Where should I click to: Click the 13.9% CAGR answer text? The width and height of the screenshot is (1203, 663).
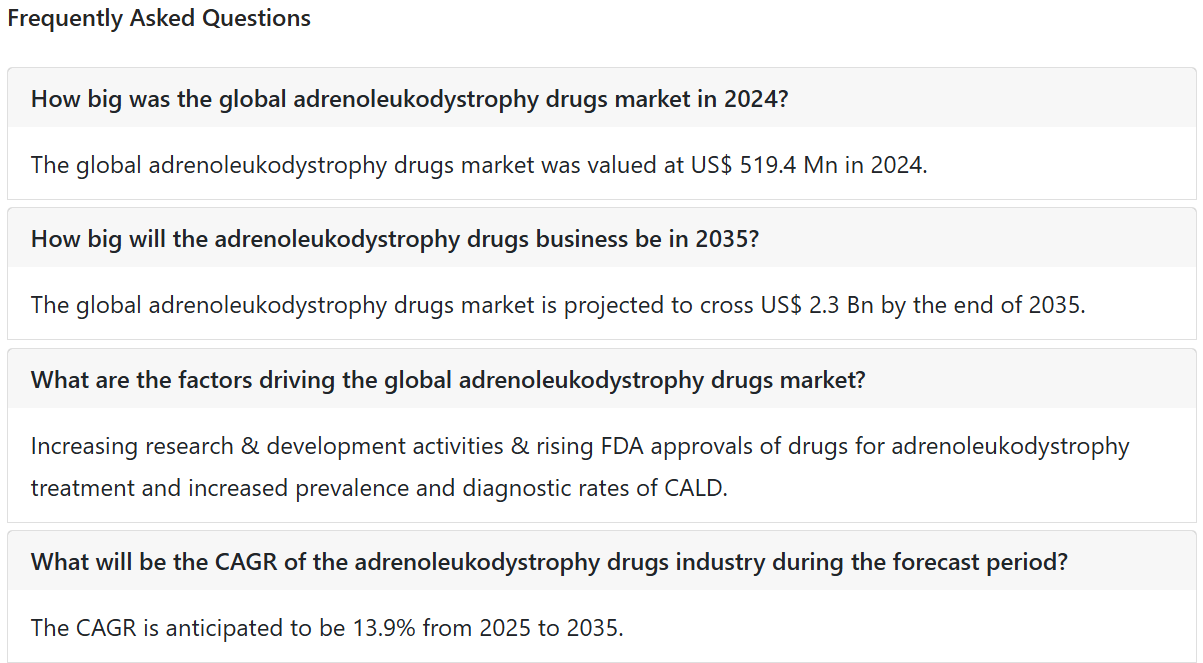pos(327,629)
